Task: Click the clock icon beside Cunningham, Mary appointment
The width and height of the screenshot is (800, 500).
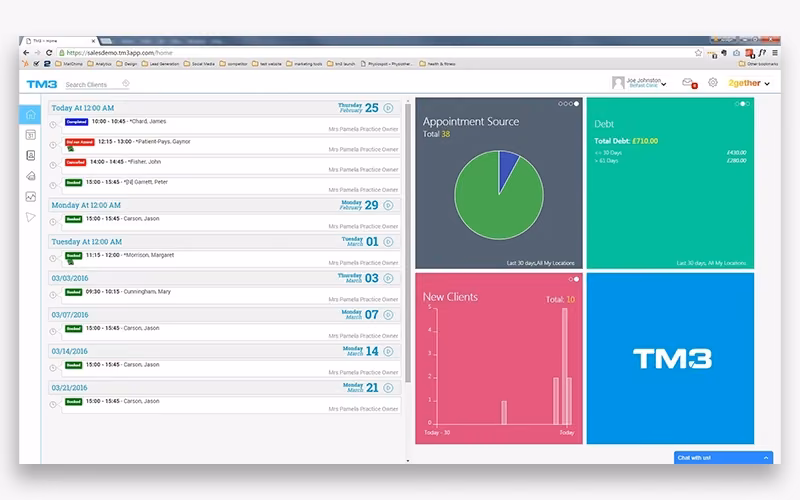Action: coord(53,295)
